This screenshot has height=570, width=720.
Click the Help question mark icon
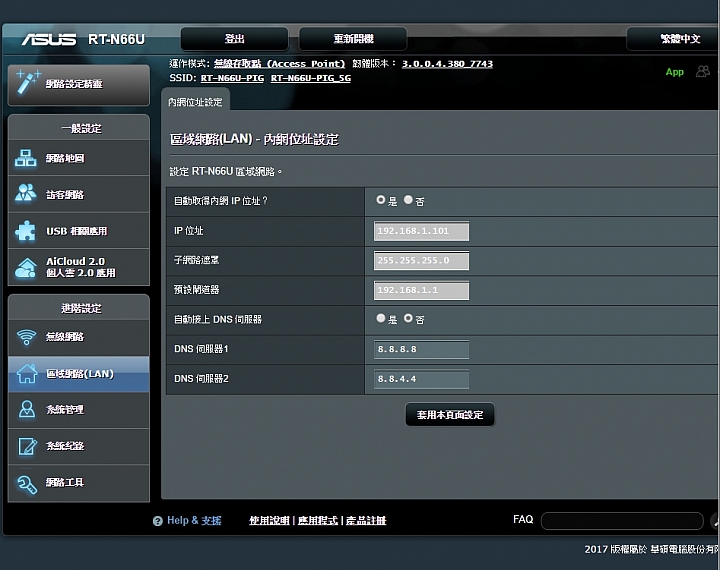(x=158, y=521)
